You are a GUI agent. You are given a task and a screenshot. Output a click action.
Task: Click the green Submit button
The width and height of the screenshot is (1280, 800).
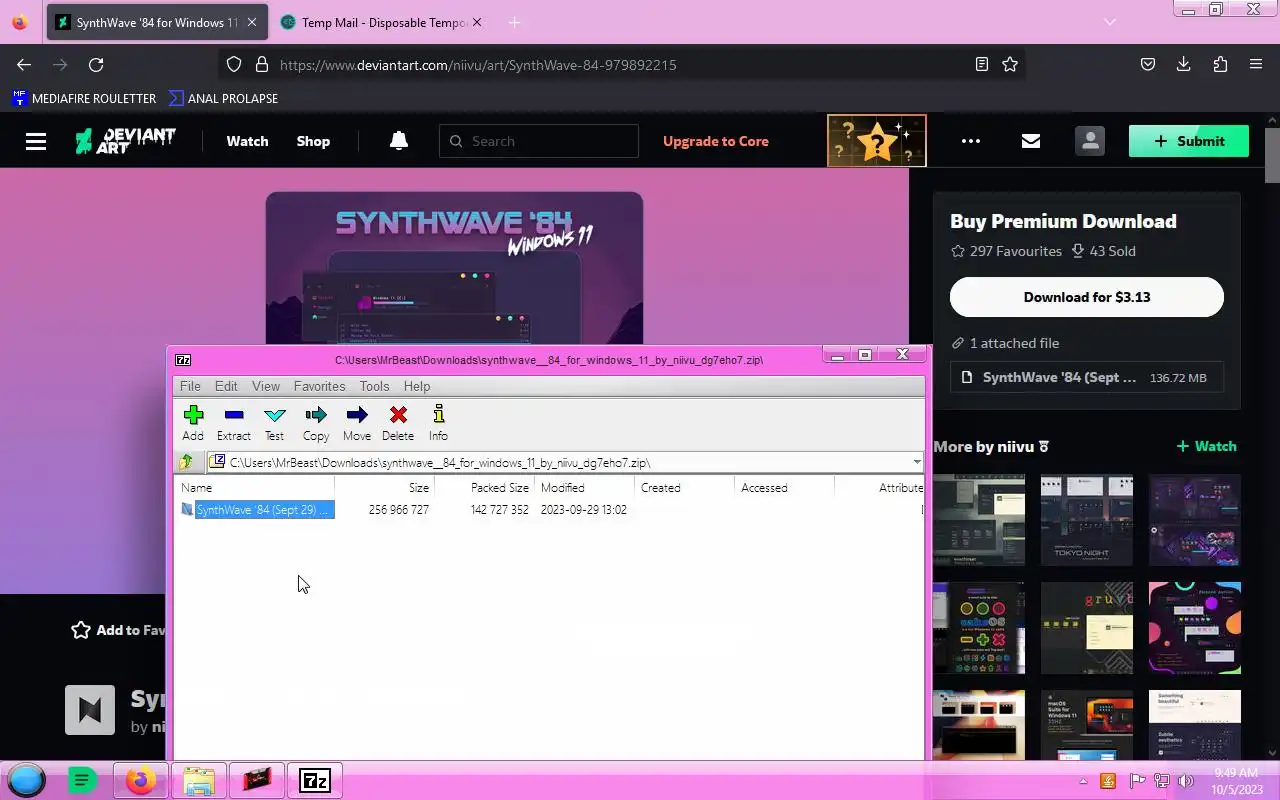tap(1189, 141)
